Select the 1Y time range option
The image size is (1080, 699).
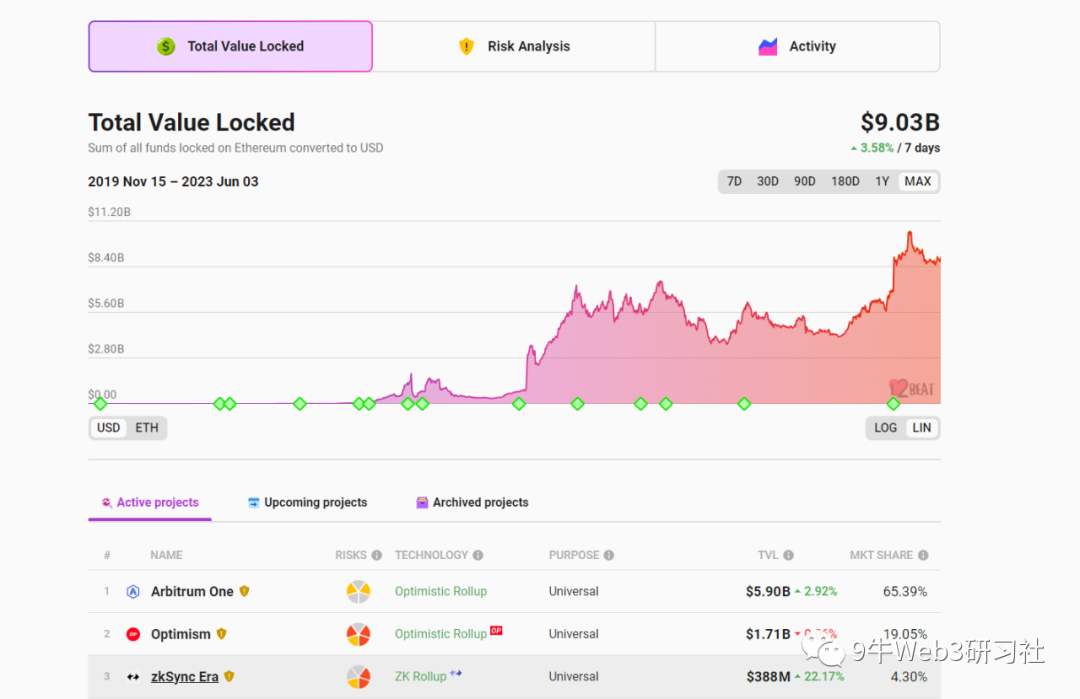click(x=881, y=181)
